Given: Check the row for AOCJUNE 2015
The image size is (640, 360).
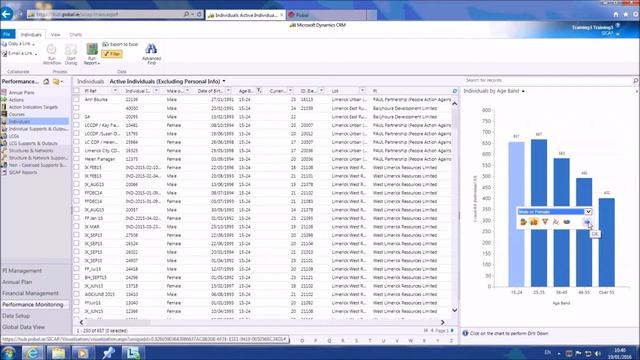Looking at the screenshot, I should 77,294.
